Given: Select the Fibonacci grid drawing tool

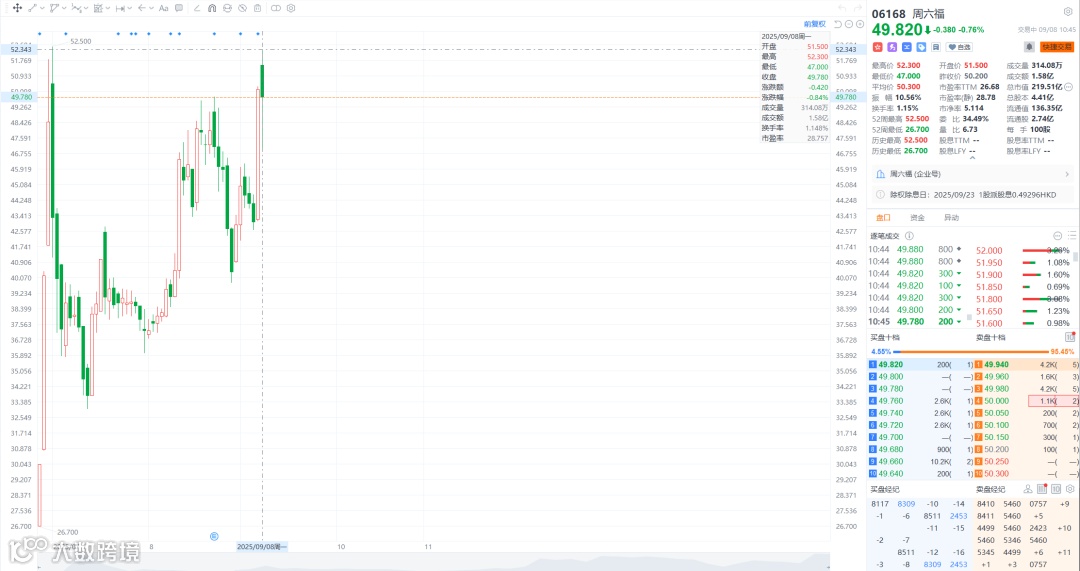Looking at the screenshot, I should click(98, 8).
